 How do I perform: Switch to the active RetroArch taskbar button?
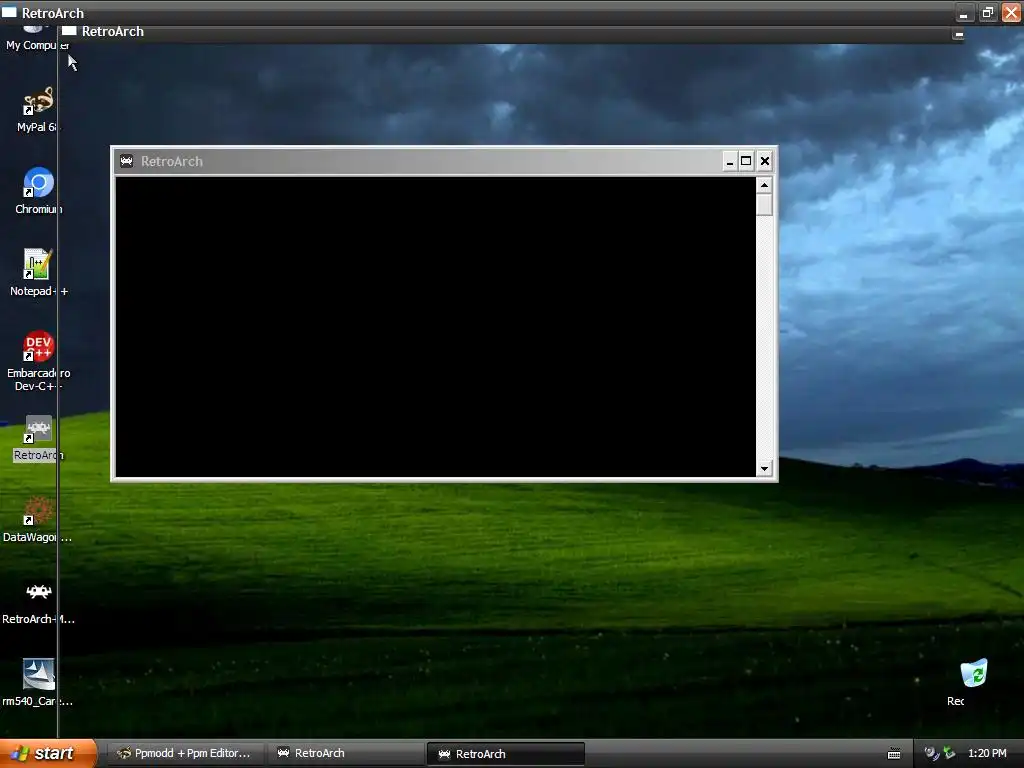(505, 754)
